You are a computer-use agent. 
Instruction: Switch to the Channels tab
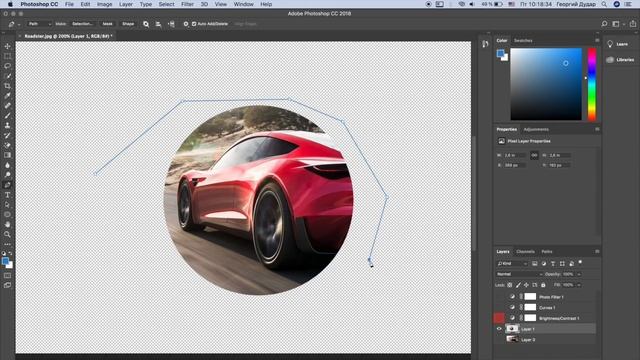[525, 251]
